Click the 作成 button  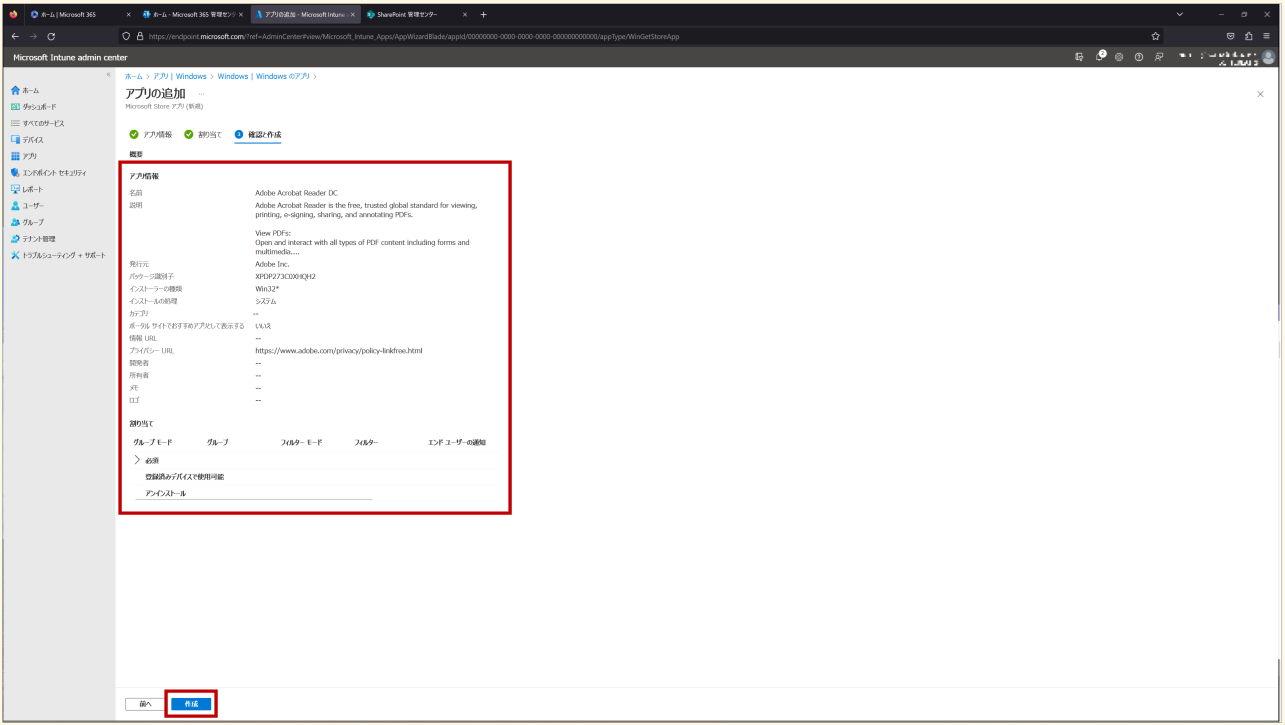[191, 704]
